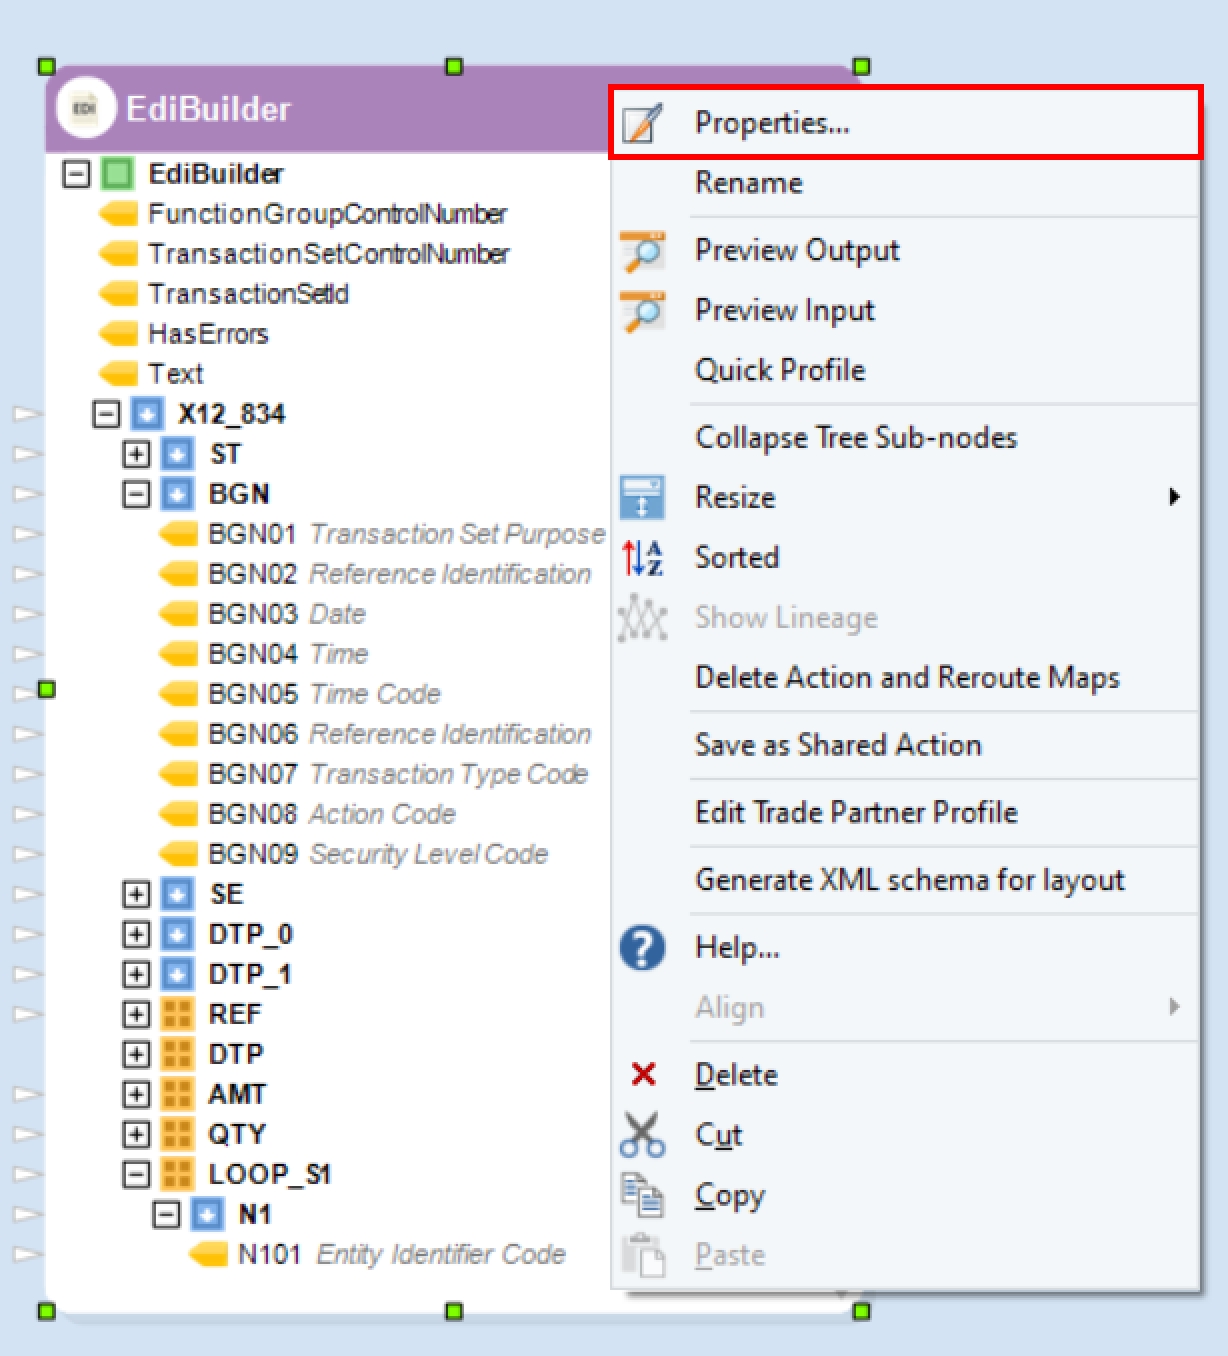Expand the ST segment node
The width and height of the screenshot is (1228, 1356).
point(136,454)
